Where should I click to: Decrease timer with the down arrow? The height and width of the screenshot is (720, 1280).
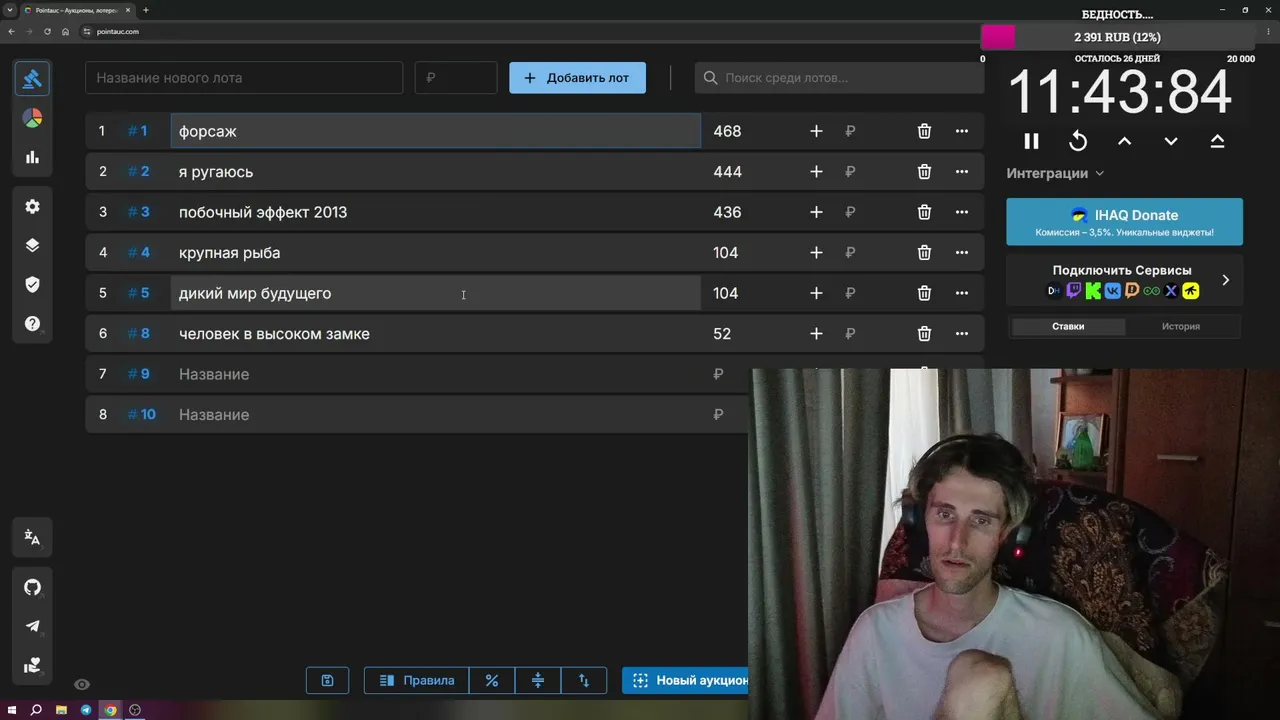pos(1171,141)
